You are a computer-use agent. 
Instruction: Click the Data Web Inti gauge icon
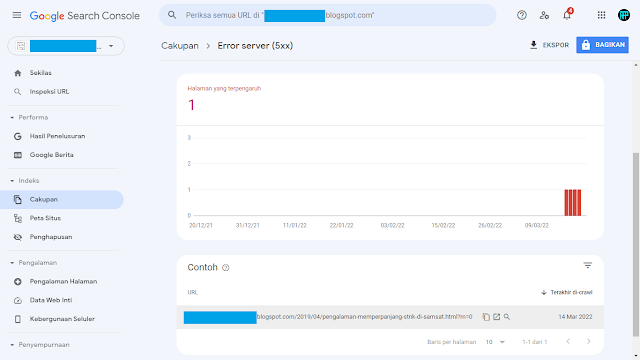pos(18,300)
